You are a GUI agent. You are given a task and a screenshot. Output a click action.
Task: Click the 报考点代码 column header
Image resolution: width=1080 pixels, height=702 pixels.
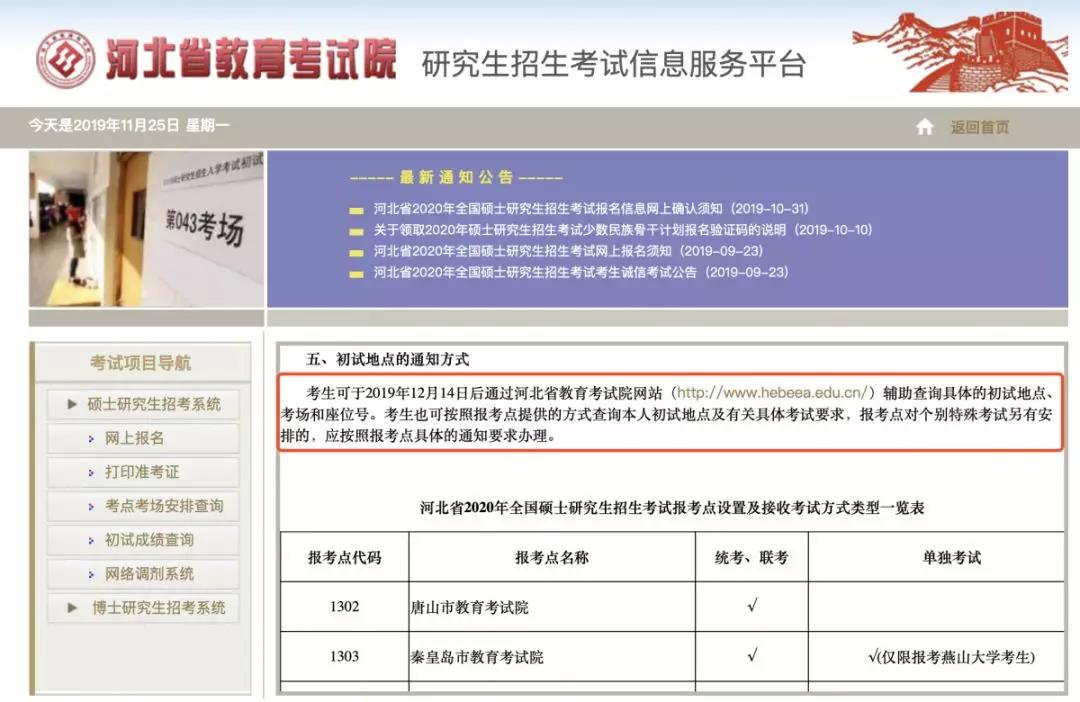tap(344, 557)
